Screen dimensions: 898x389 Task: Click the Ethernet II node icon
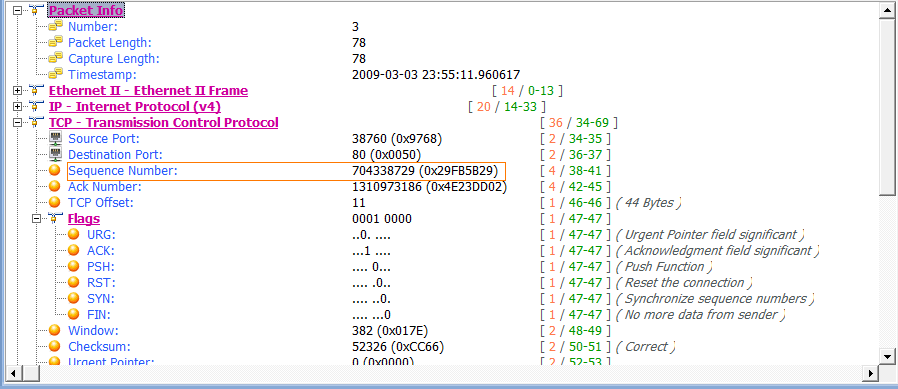(36, 91)
